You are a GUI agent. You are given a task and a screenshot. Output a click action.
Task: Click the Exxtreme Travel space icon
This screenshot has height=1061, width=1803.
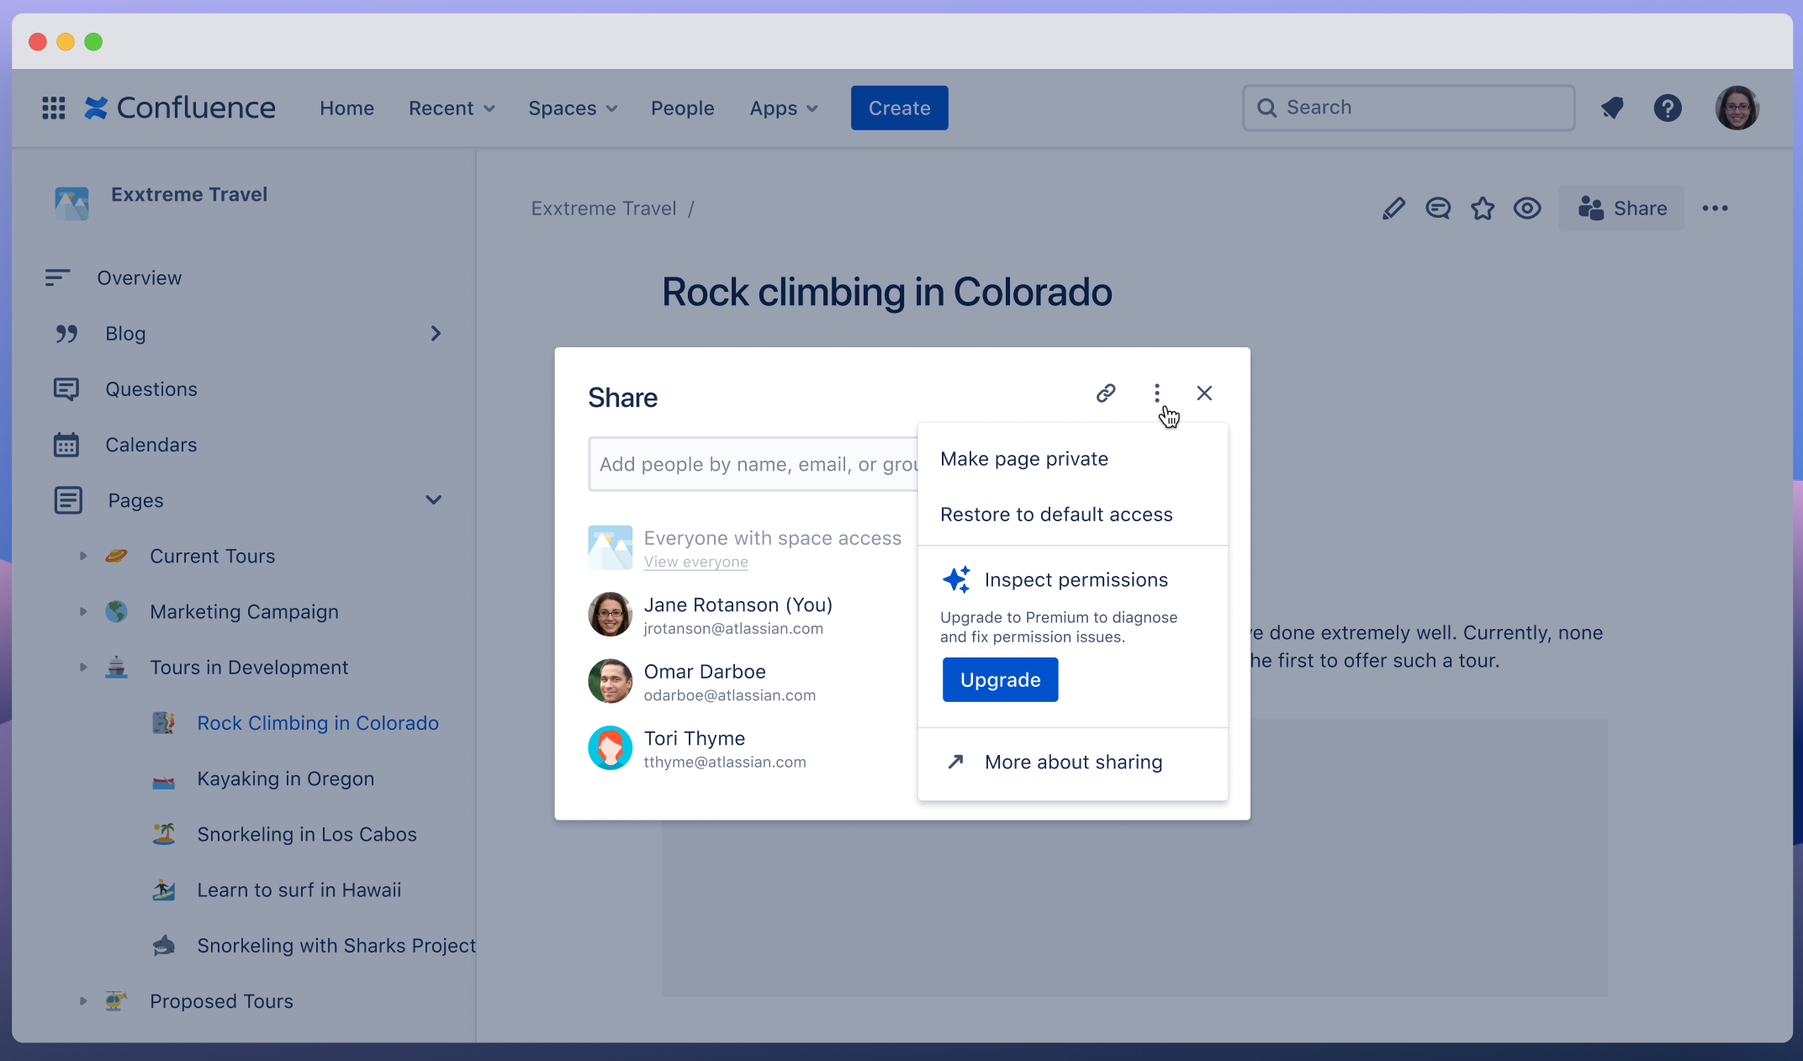(72, 202)
